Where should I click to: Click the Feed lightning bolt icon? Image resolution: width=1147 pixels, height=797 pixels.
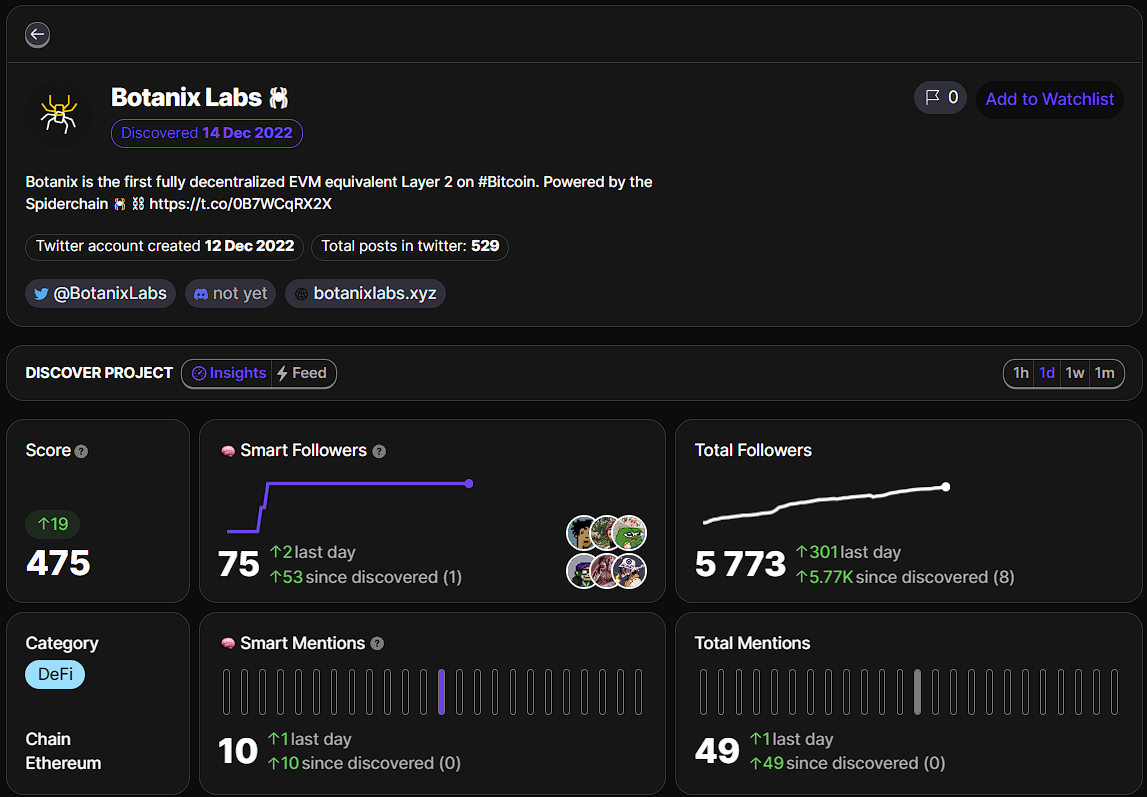coord(282,374)
